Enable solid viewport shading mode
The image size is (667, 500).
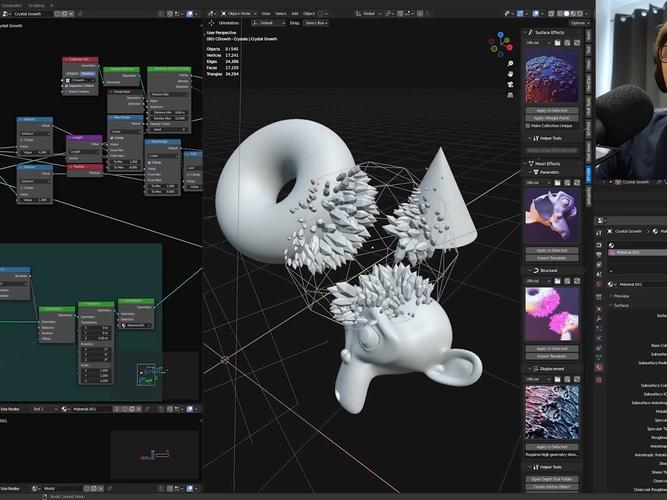point(566,14)
